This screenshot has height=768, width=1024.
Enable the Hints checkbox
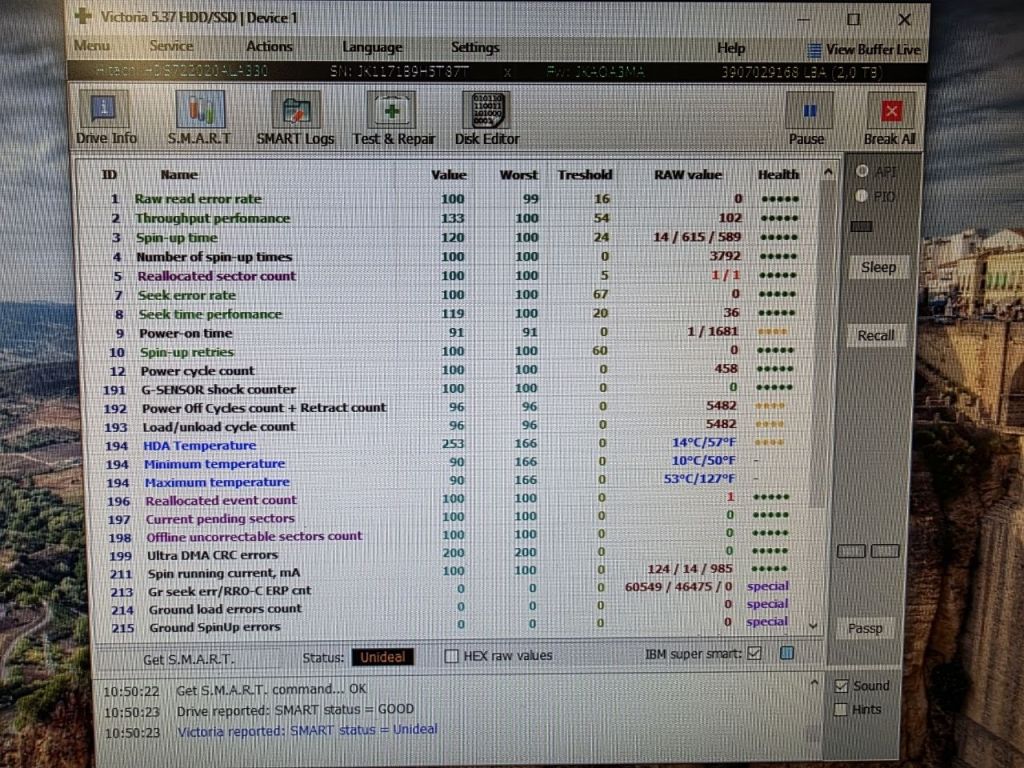(x=840, y=709)
